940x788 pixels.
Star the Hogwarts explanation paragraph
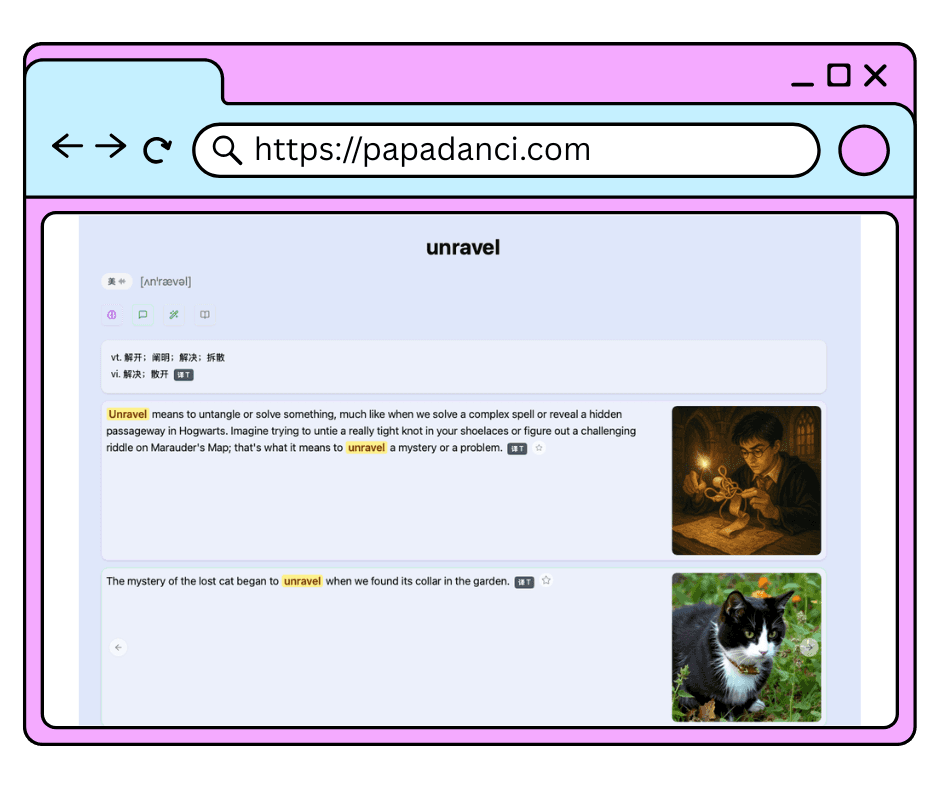(539, 448)
